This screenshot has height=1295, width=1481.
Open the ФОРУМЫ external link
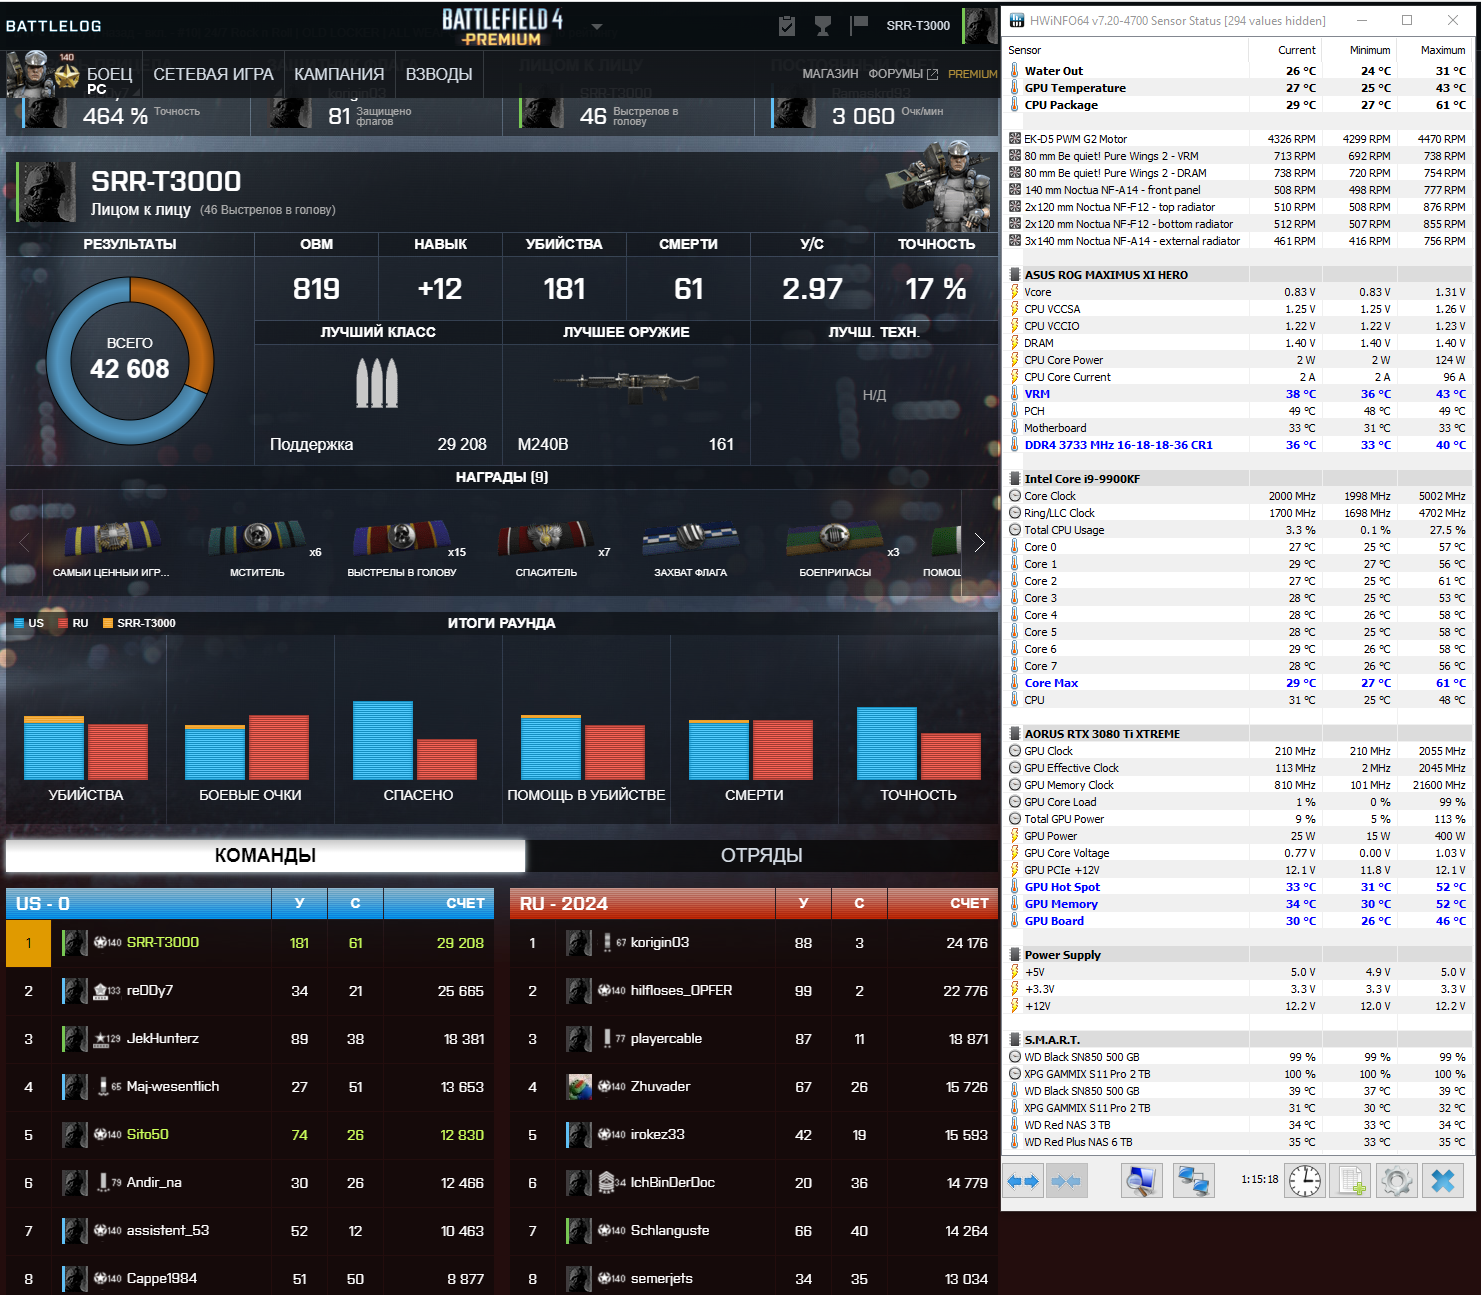click(x=903, y=74)
